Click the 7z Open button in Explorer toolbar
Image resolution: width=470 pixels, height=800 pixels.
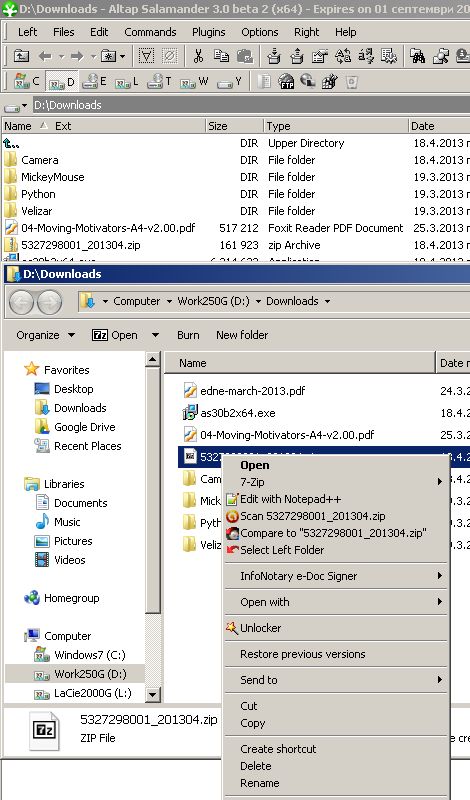tap(114, 335)
